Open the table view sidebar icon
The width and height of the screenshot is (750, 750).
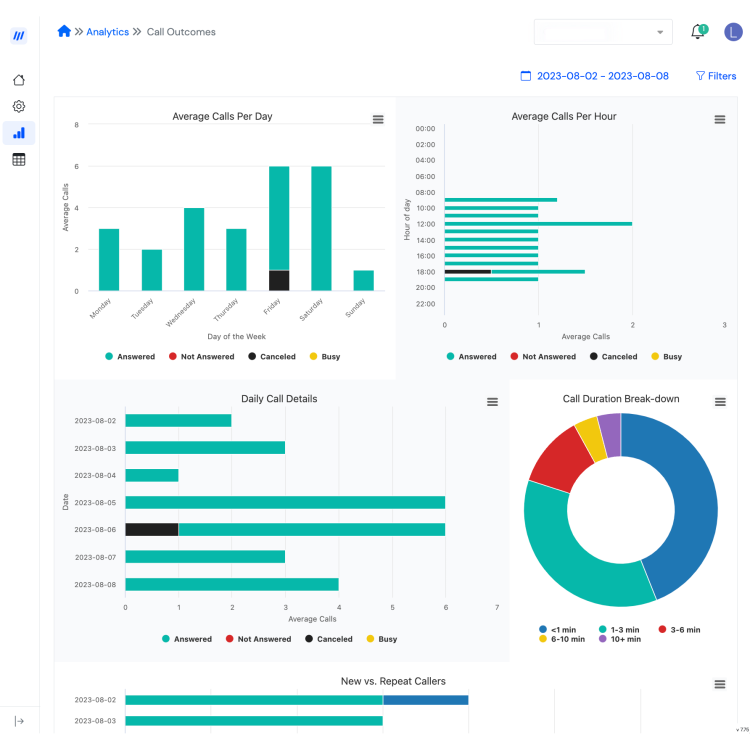pyautogui.click(x=19, y=160)
